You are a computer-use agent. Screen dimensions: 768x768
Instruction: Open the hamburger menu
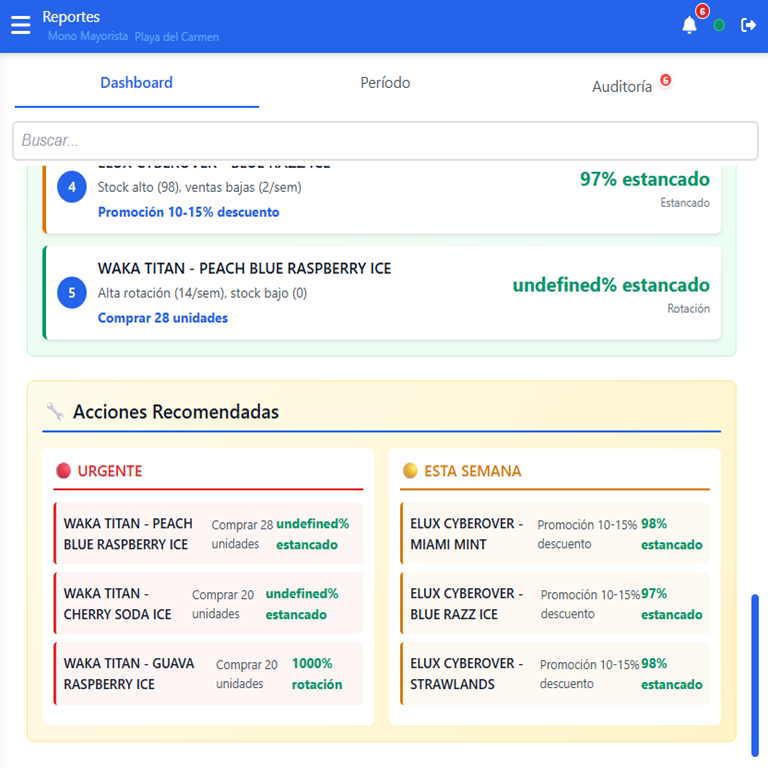(x=21, y=25)
